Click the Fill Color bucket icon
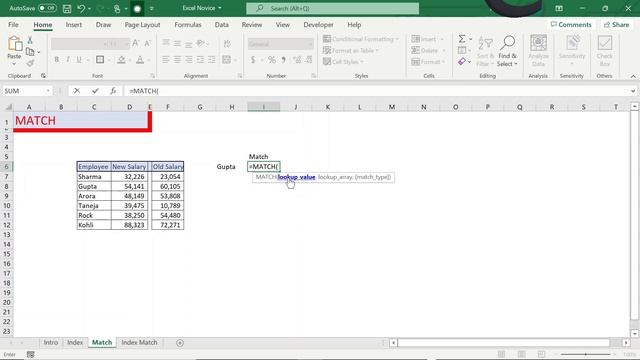Viewport: 640px width, 360px height. (x=121, y=60)
